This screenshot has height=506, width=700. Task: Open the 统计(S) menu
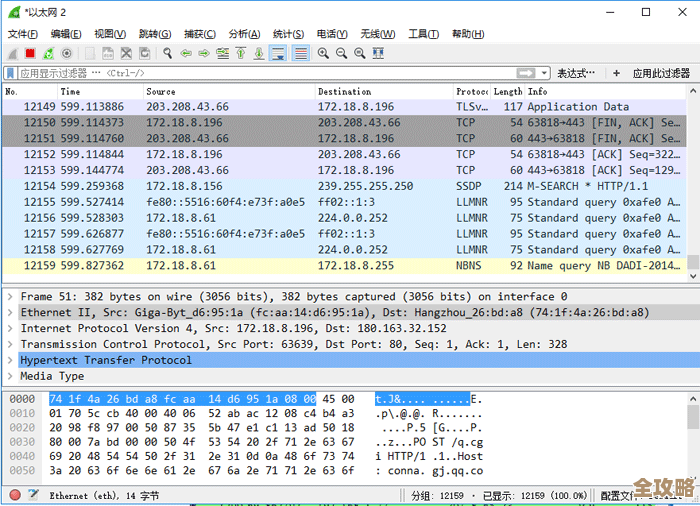point(289,34)
